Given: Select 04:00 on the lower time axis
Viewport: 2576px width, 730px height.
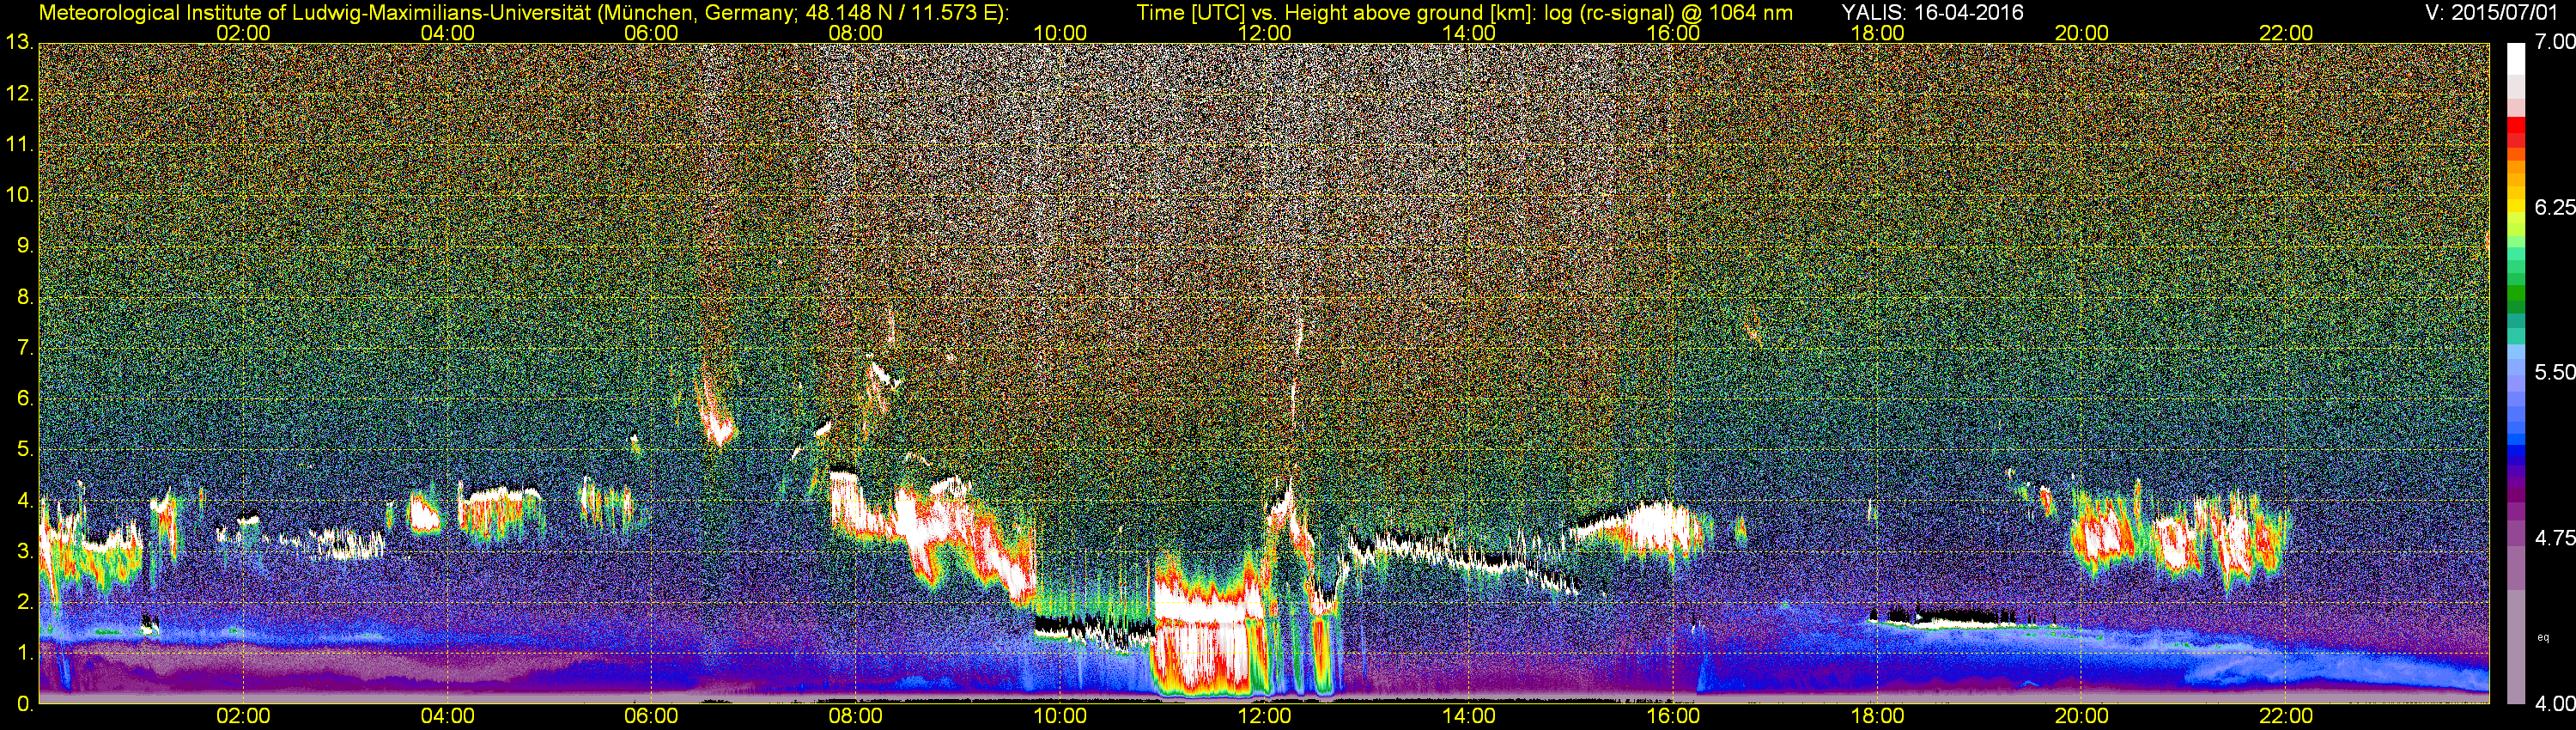Looking at the screenshot, I should pos(447,716).
